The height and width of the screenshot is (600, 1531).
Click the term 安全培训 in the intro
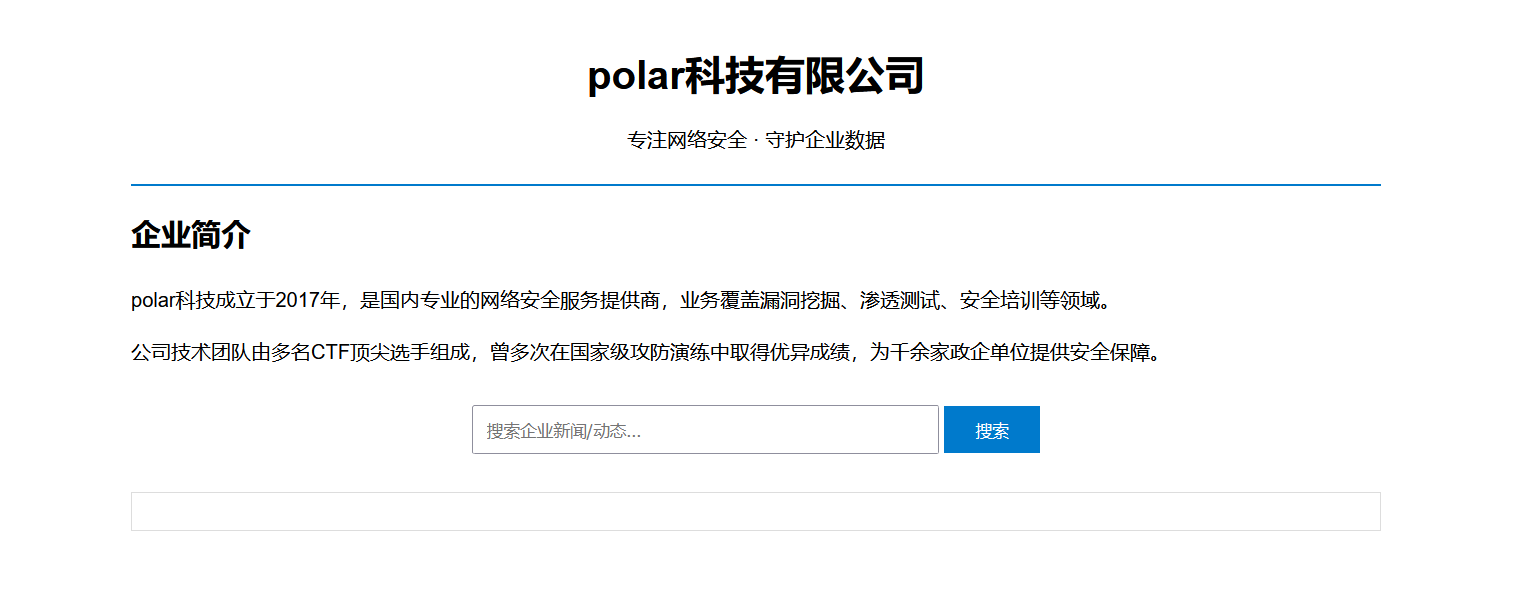(x=1000, y=300)
